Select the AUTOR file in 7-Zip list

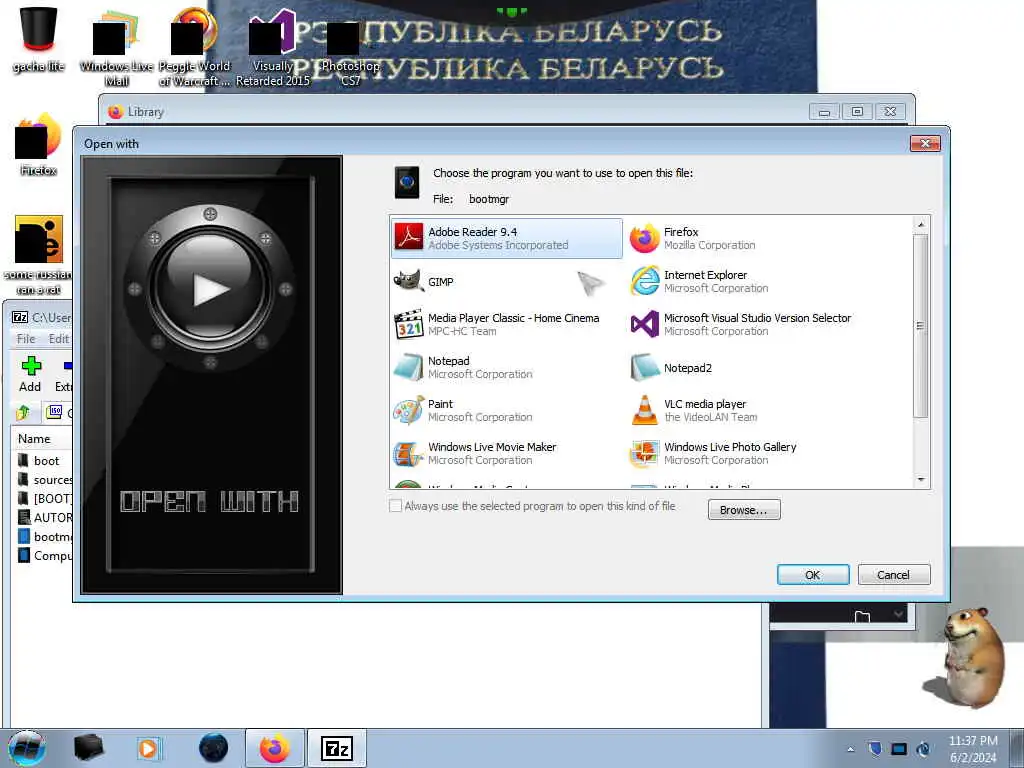(x=46, y=518)
